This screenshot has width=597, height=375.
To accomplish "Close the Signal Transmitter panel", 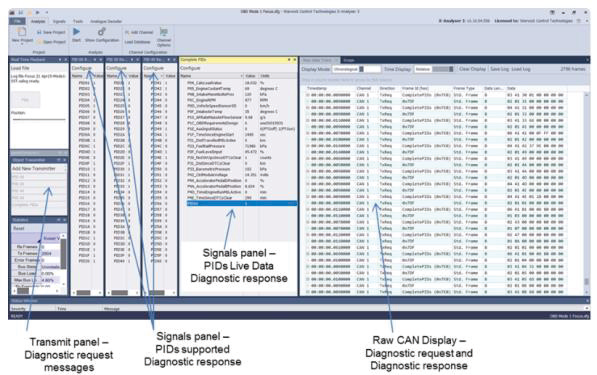I will [65, 160].
